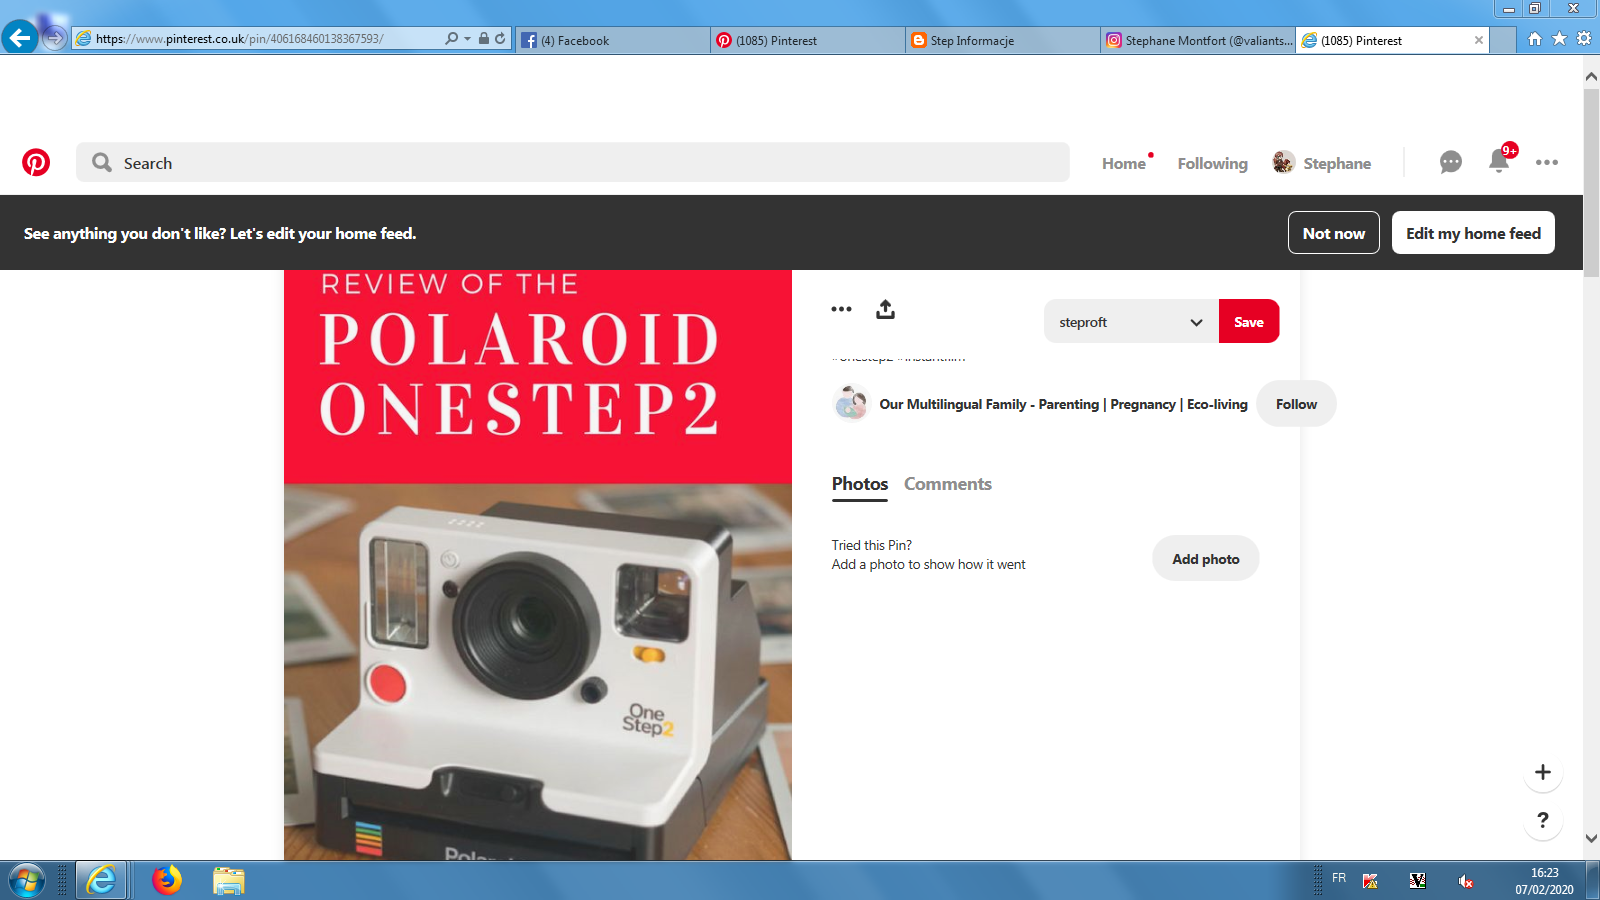Click the taskbar clock showing 16:23
This screenshot has width=1600, height=900.
coord(1544,881)
